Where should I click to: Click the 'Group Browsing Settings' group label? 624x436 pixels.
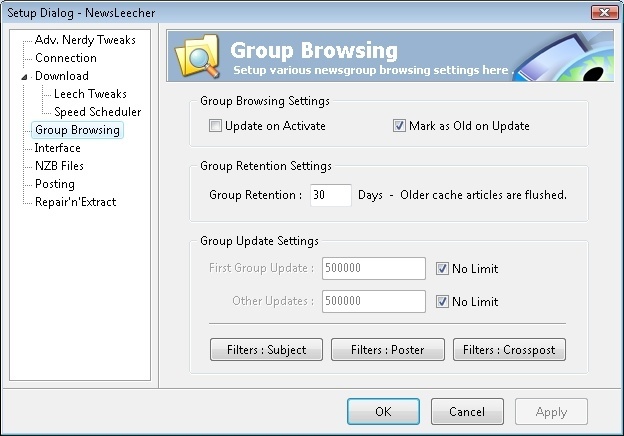[265, 101]
